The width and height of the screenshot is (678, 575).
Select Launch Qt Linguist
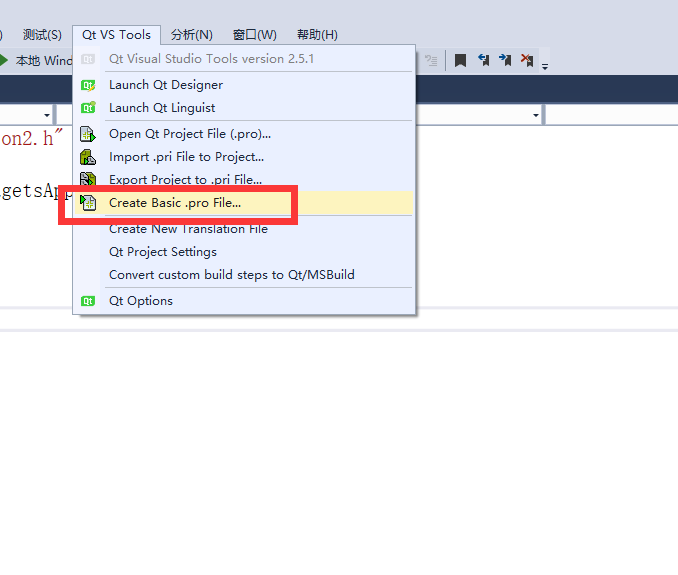tap(244, 108)
